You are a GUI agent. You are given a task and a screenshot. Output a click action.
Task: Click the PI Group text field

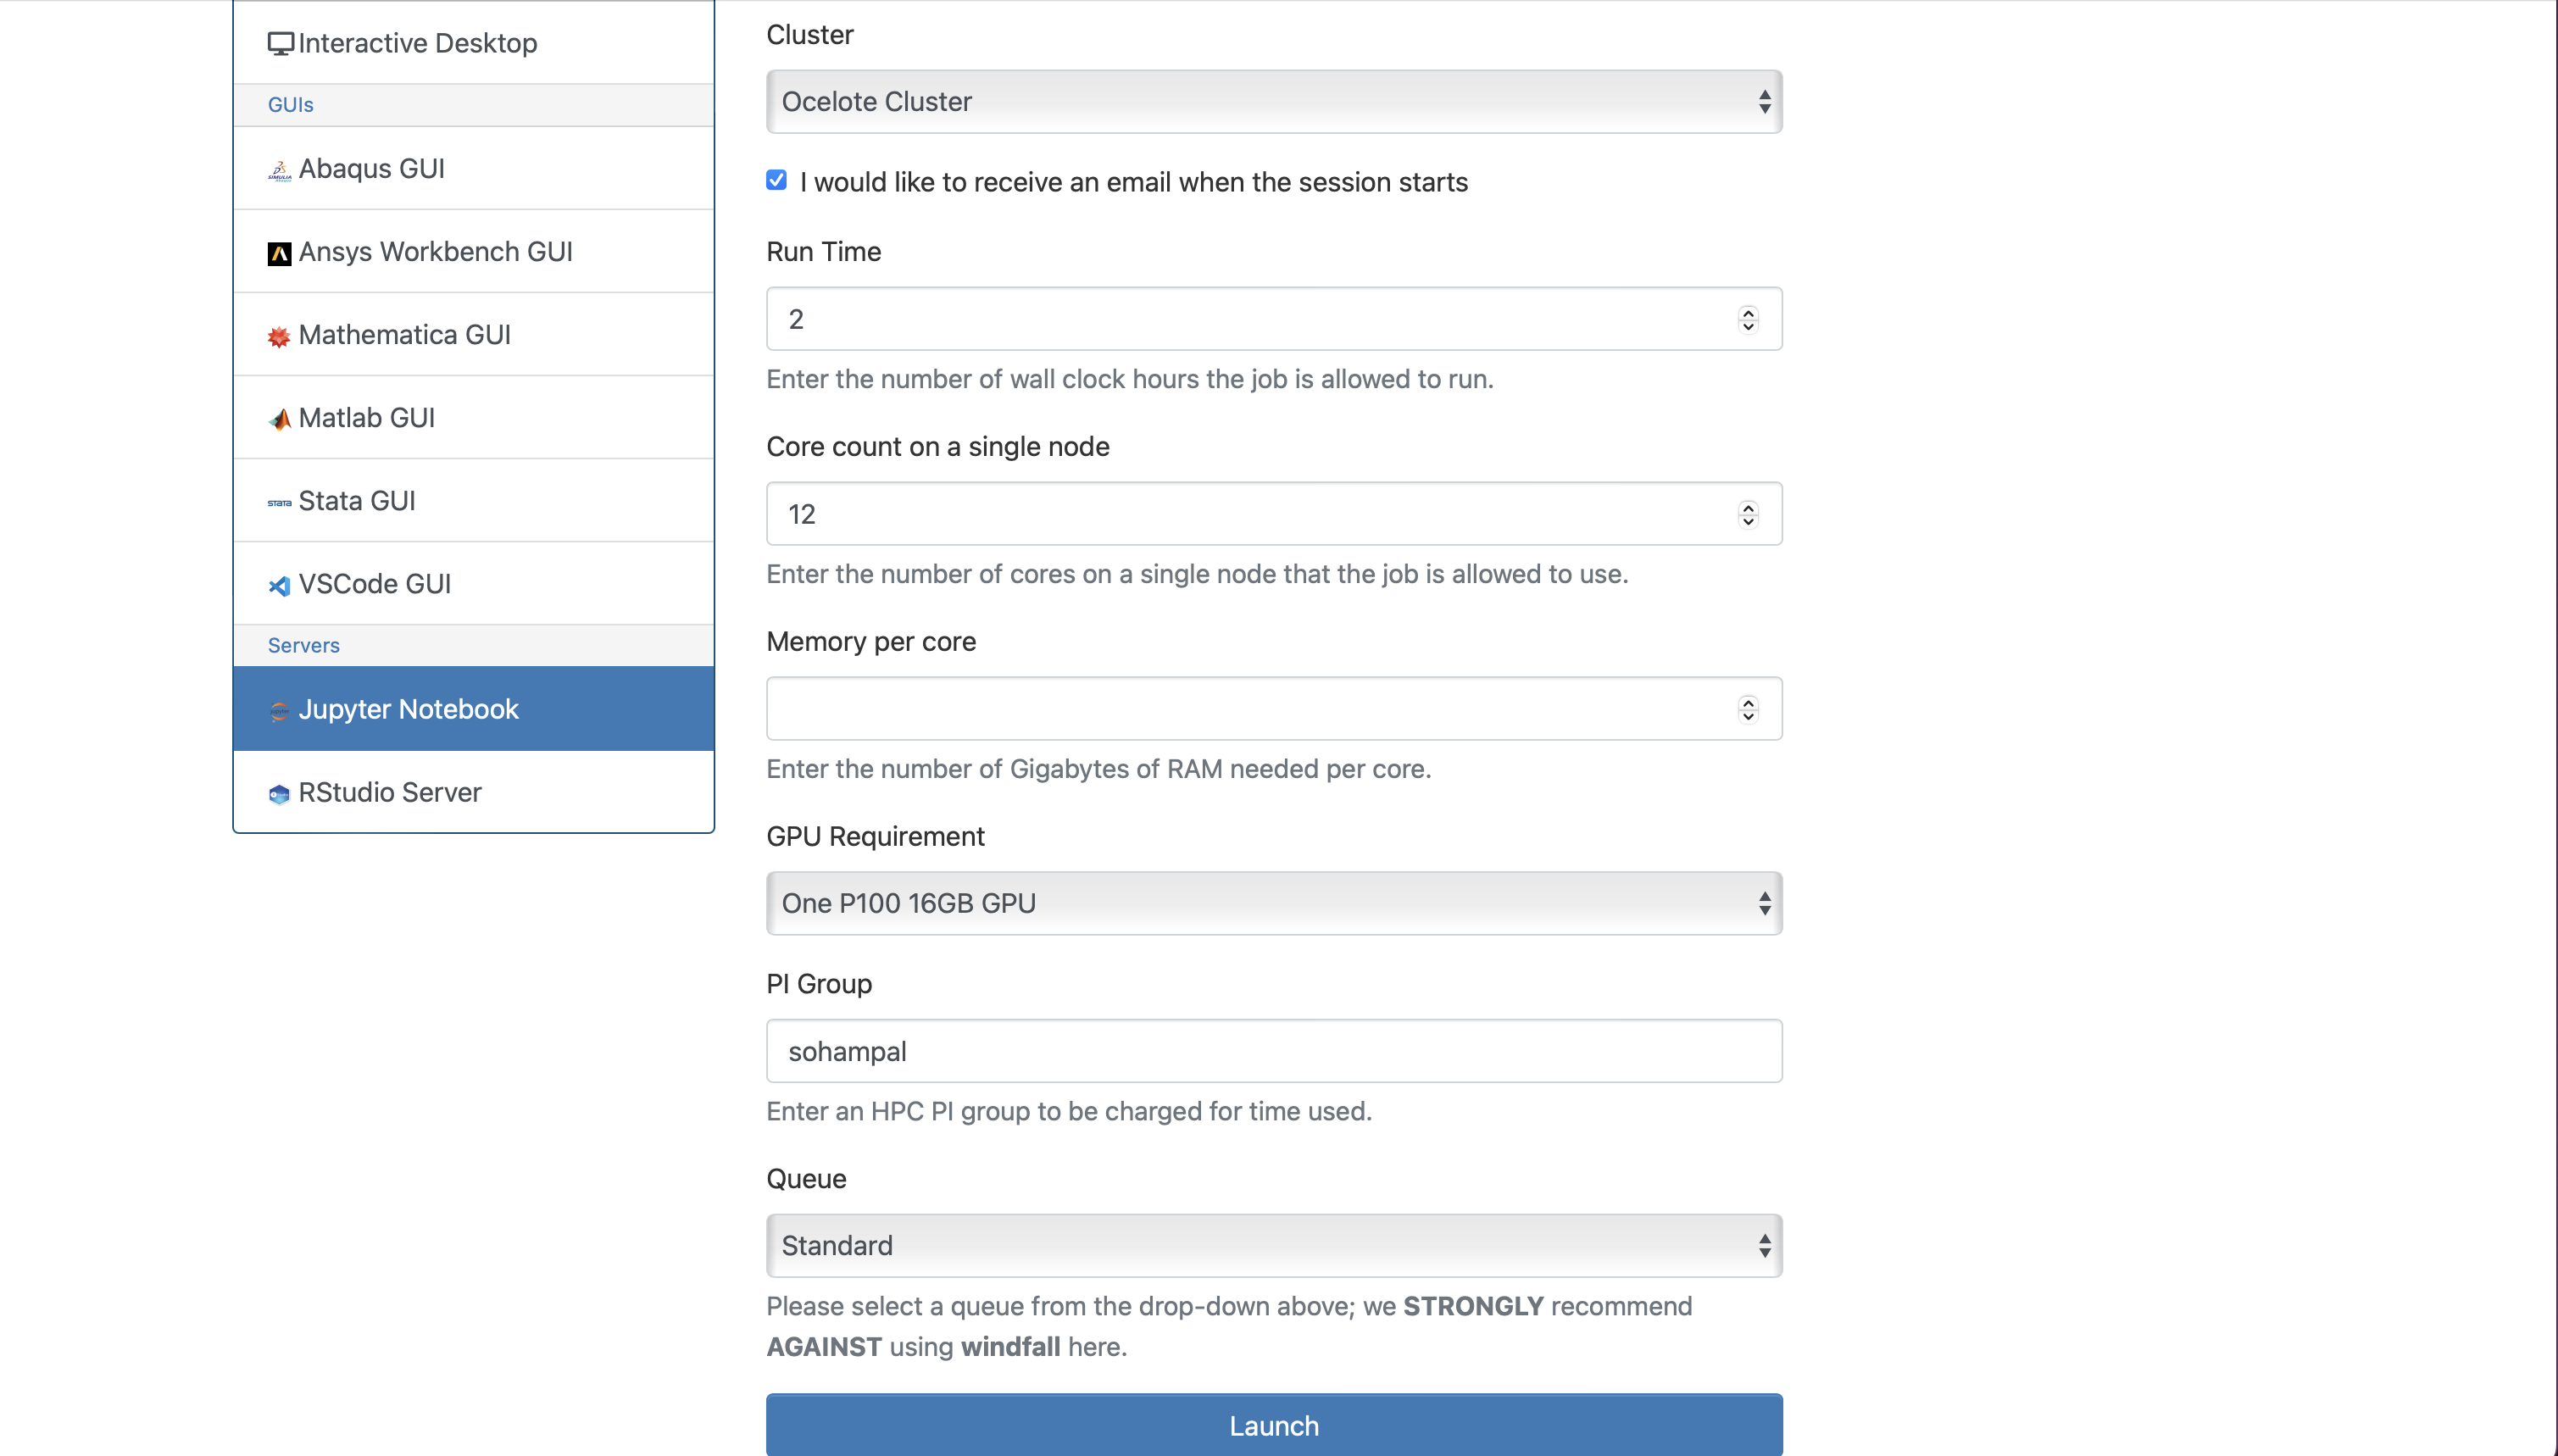tap(1273, 1051)
